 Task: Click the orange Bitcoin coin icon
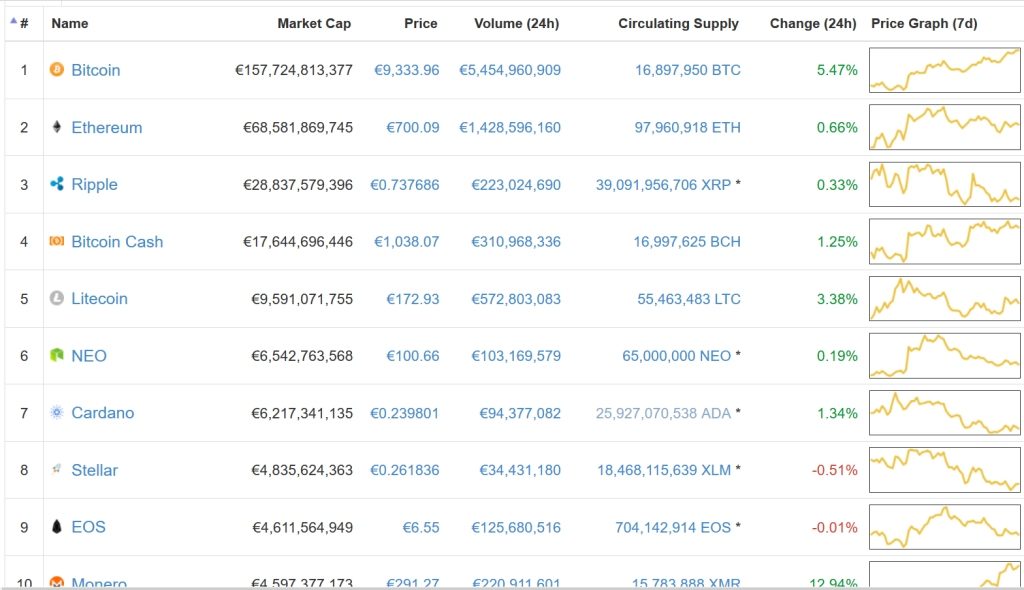57,70
